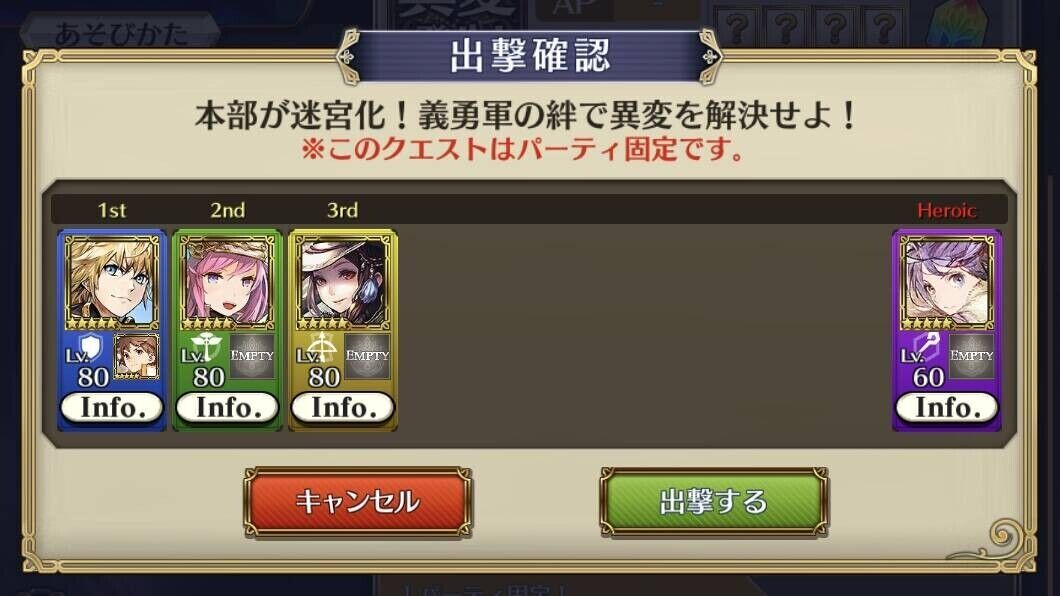Select the shield class icon on first card
This screenshot has height=596, width=1060.
click(90, 349)
